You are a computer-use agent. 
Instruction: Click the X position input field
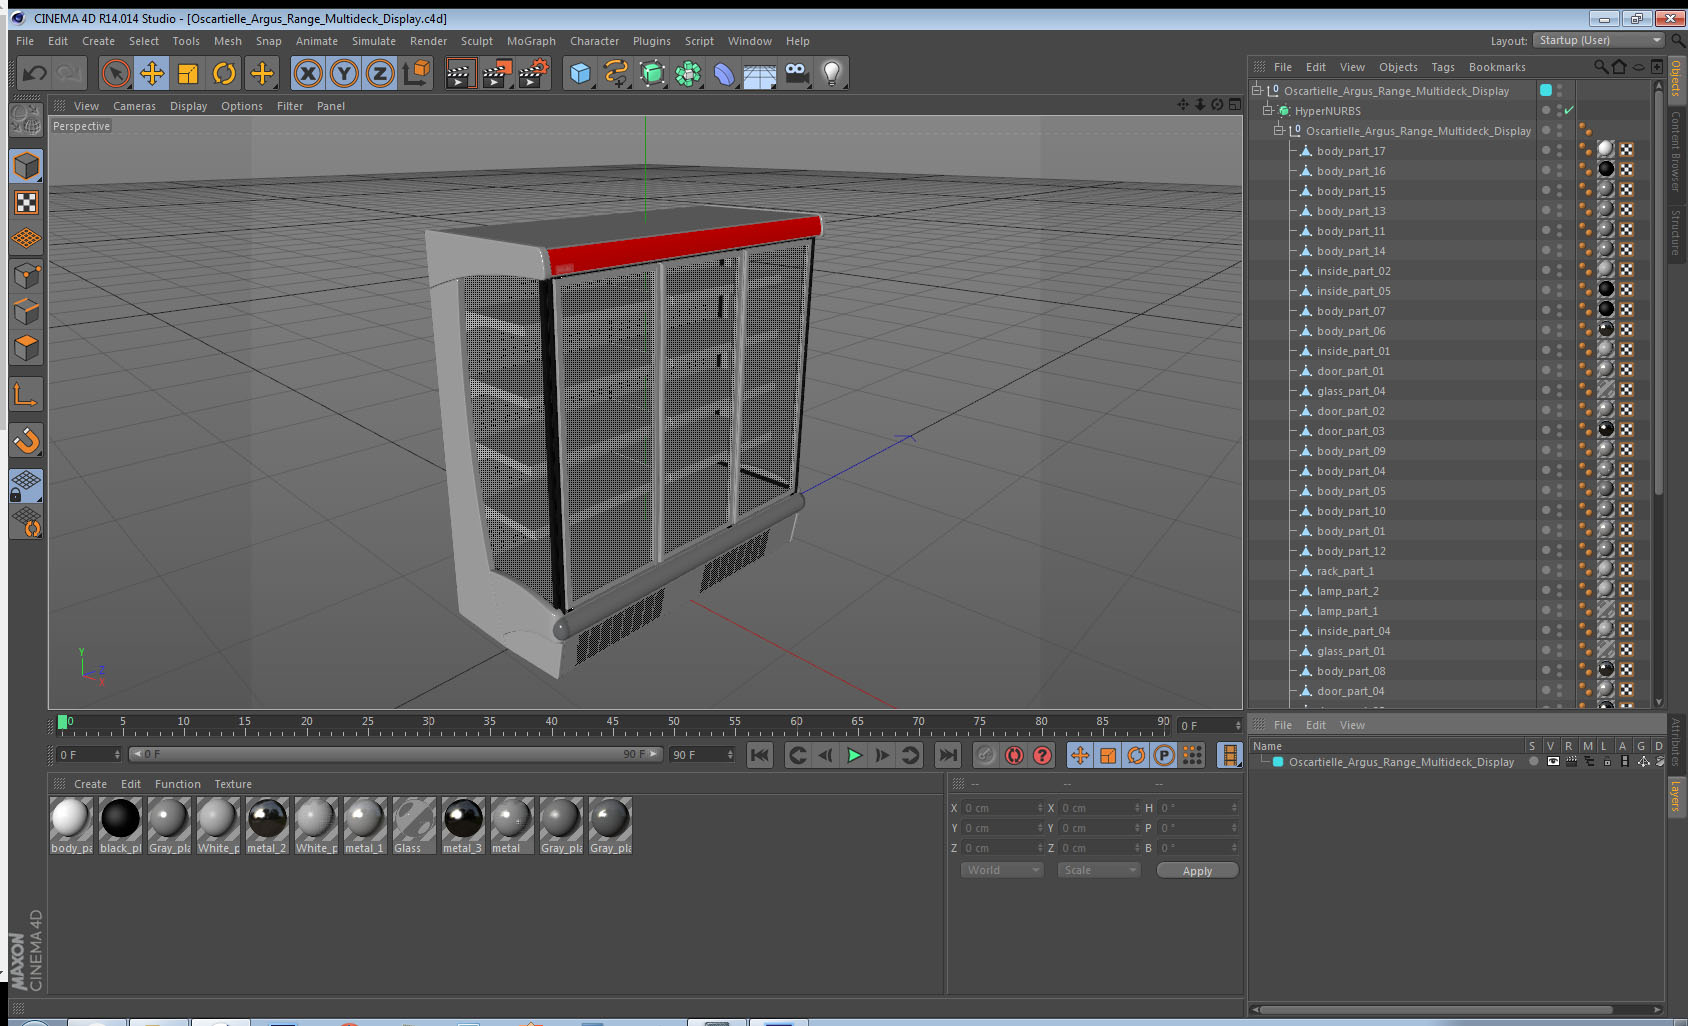pos(1003,808)
